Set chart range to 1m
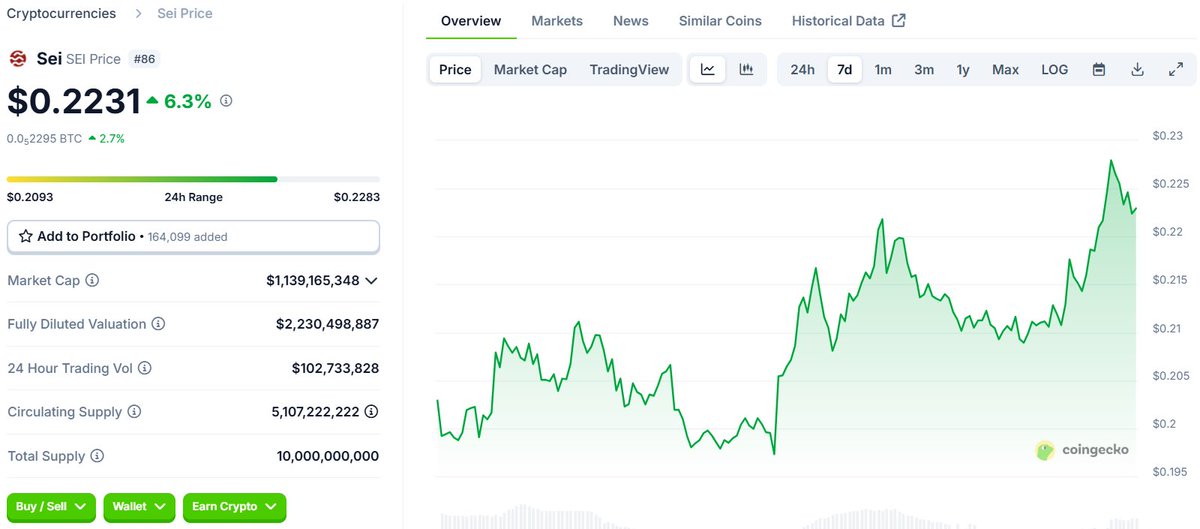Image resolution: width=1200 pixels, height=529 pixels. click(883, 70)
